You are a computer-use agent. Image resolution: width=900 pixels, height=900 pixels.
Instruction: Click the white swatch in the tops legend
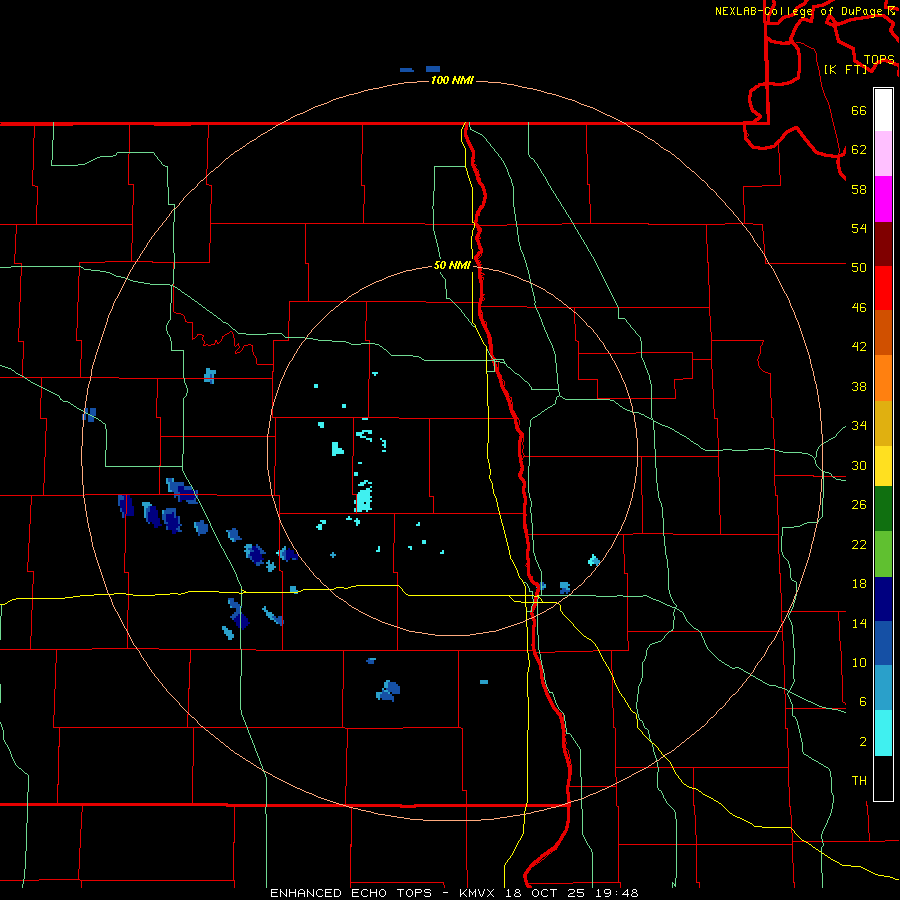[883, 110]
